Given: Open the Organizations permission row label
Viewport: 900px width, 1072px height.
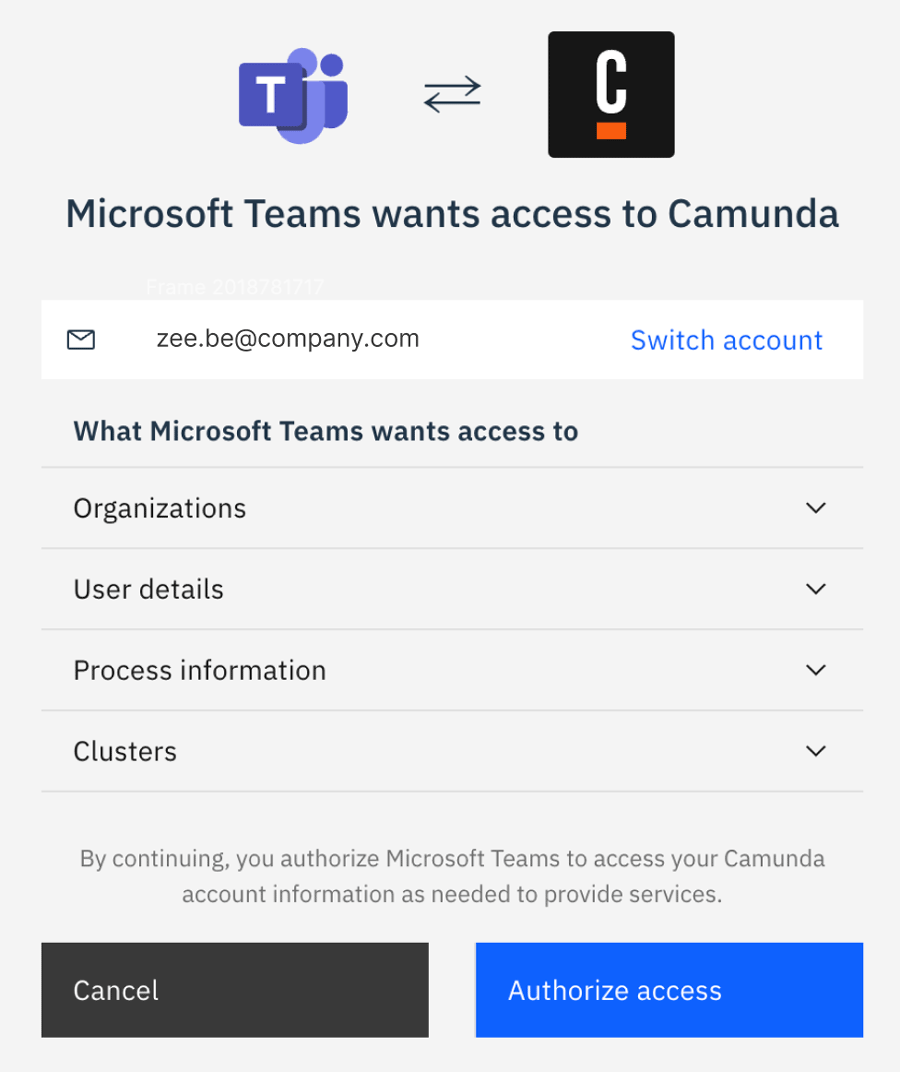Looking at the screenshot, I should [160, 508].
